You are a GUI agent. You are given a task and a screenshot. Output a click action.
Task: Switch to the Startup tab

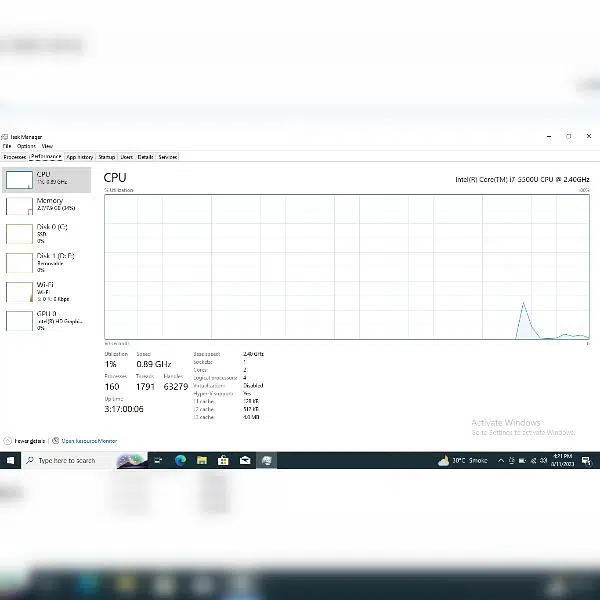[x=106, y=157]
